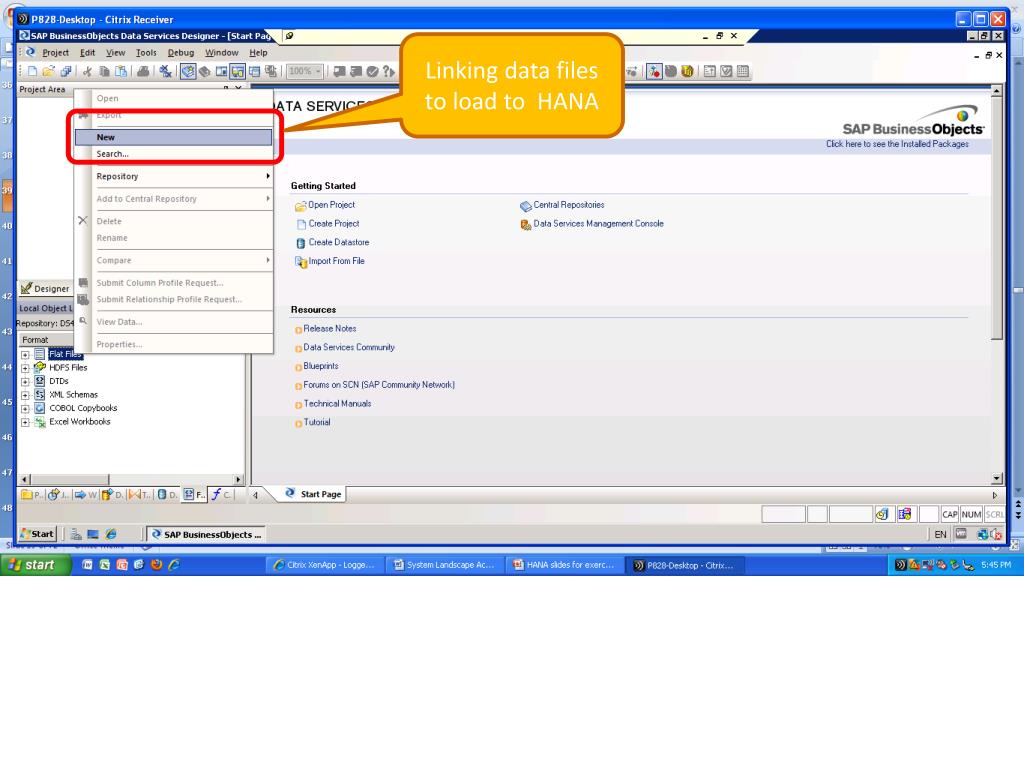1024x768 pixels.
Task: Open the Technical Manuals link
Action: [x=337, y=404]
